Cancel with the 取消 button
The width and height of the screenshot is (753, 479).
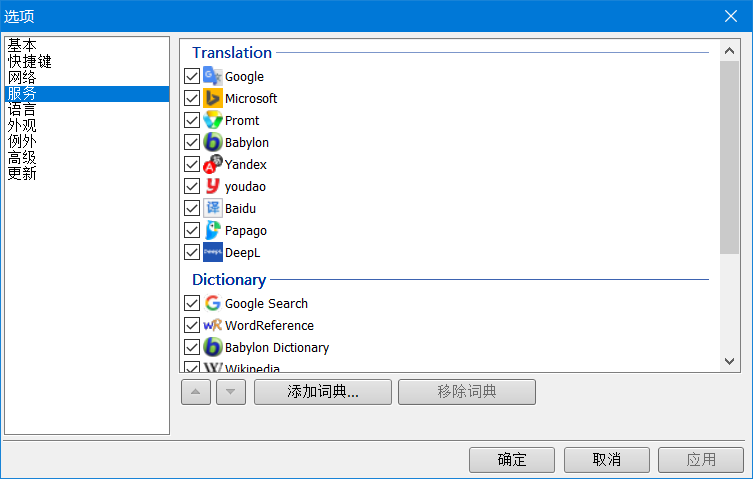(x=607, y=460)
